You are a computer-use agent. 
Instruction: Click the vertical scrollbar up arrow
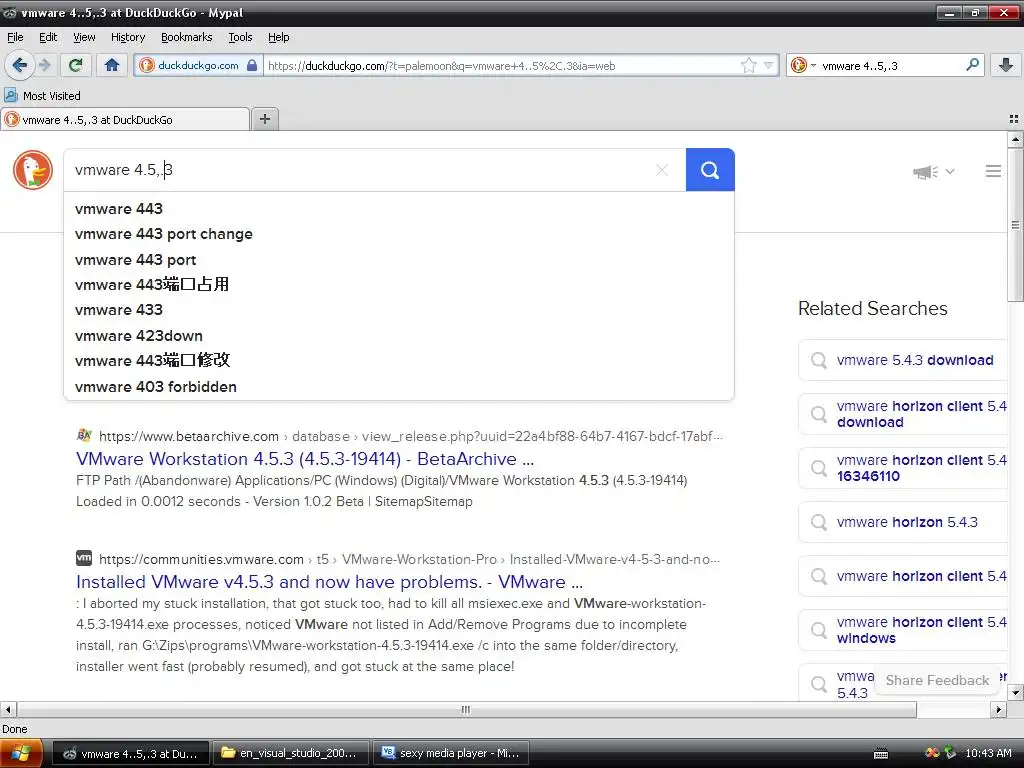[1015, 138]
